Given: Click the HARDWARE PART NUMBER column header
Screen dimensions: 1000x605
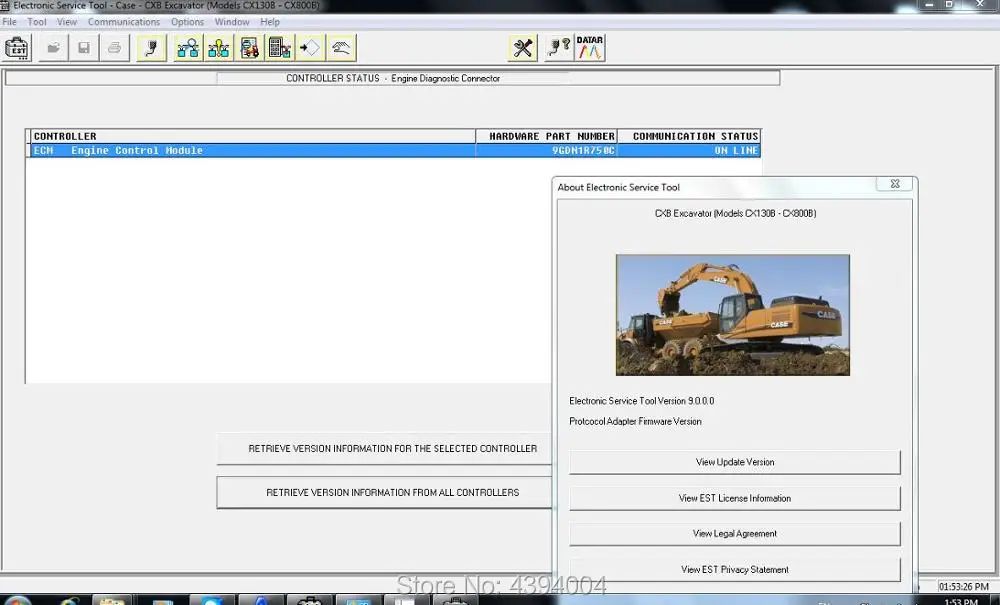Looking at the screenshot, I should coord(547,136).
